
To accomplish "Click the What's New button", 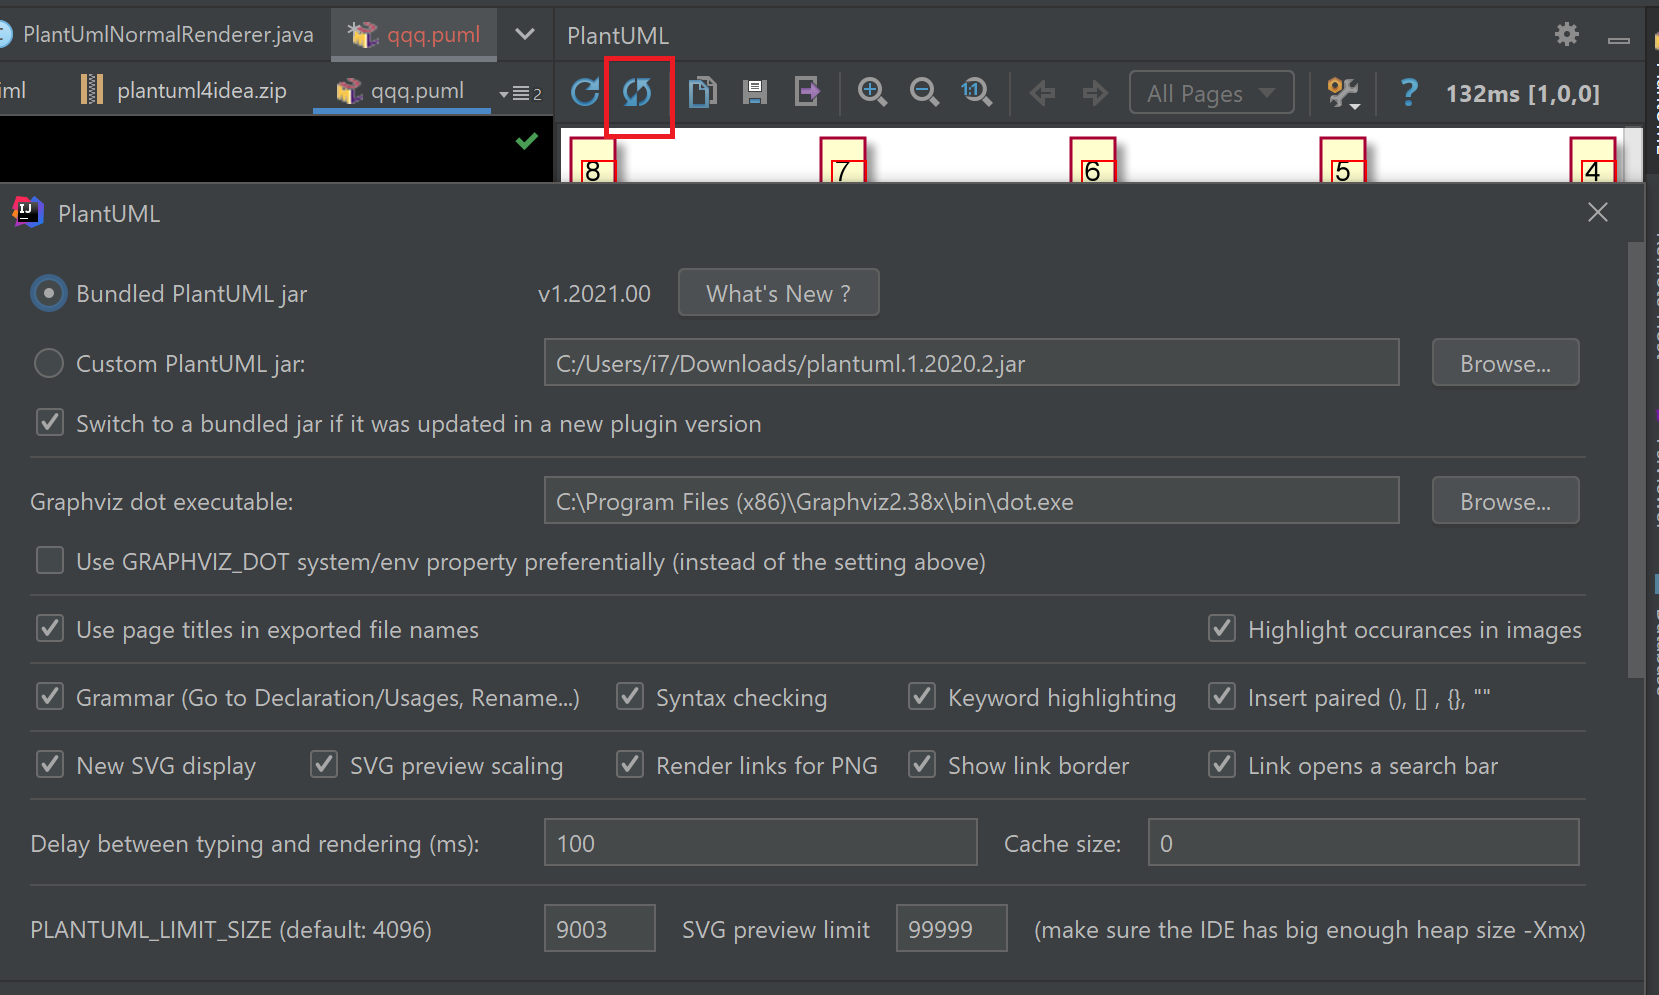I will point(778,293).
